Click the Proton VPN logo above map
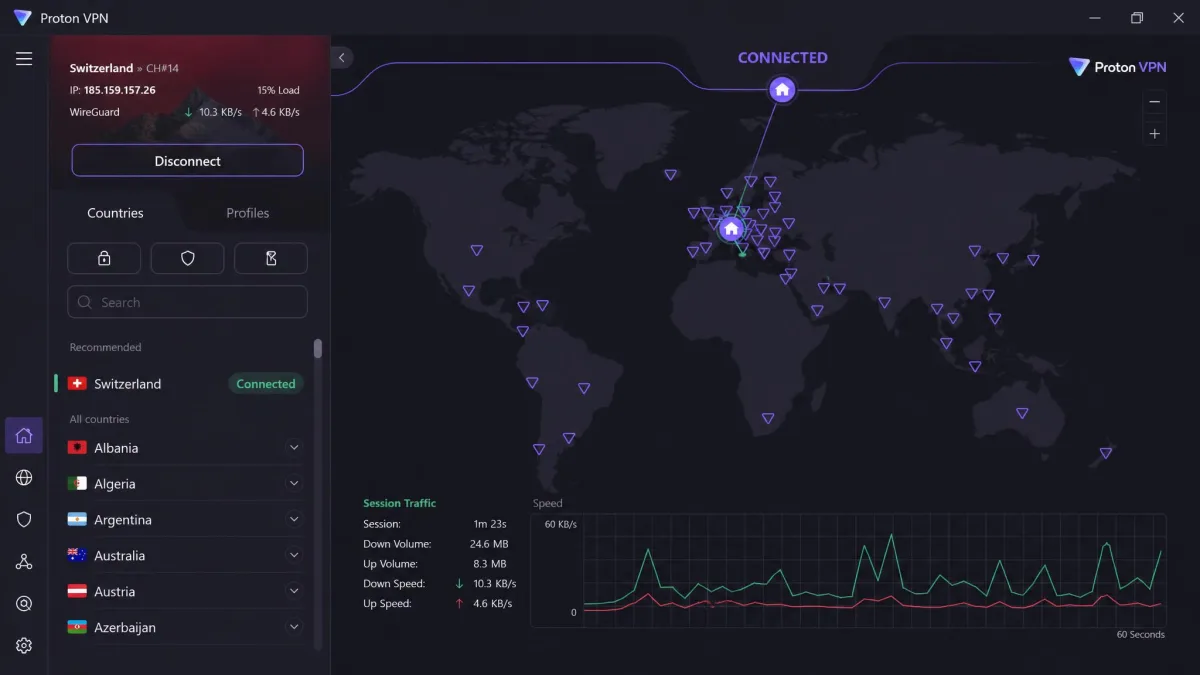The width and height of the screenshot is (1200, 675). click(x=1117, y=67)
